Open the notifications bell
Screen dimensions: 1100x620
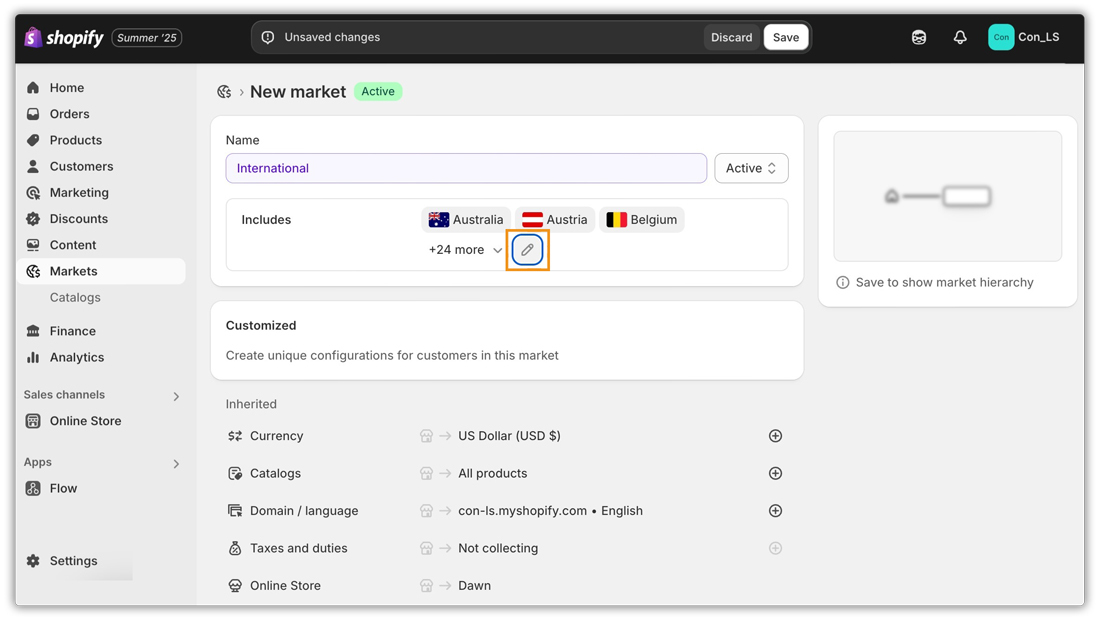(960, 37)
